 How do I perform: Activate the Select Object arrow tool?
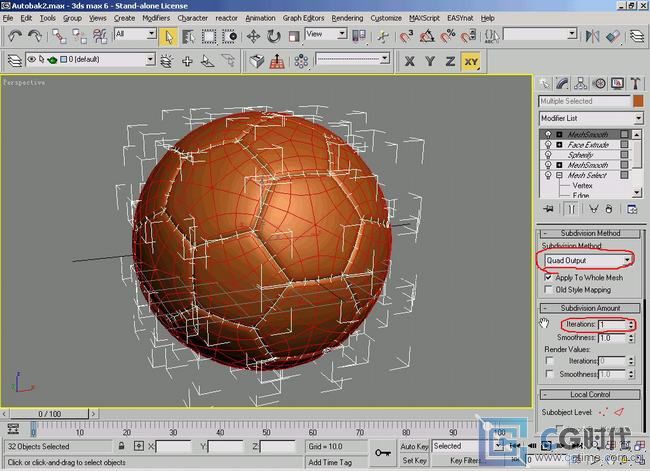point(168,37)
